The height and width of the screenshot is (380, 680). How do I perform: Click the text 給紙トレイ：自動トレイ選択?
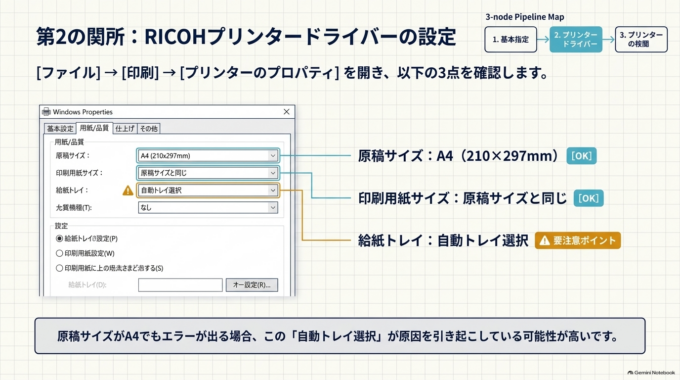pos(443,240)
